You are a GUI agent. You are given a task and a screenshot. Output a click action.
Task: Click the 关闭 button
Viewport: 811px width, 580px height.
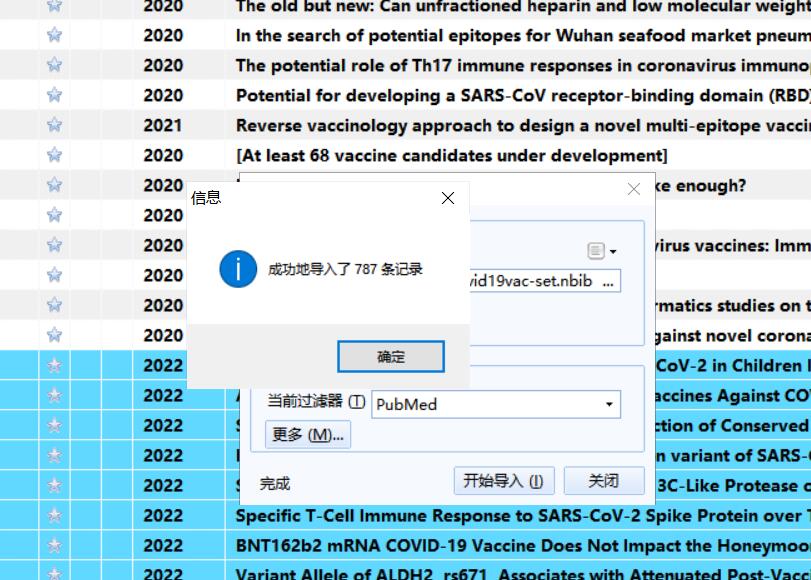point(604,481)
